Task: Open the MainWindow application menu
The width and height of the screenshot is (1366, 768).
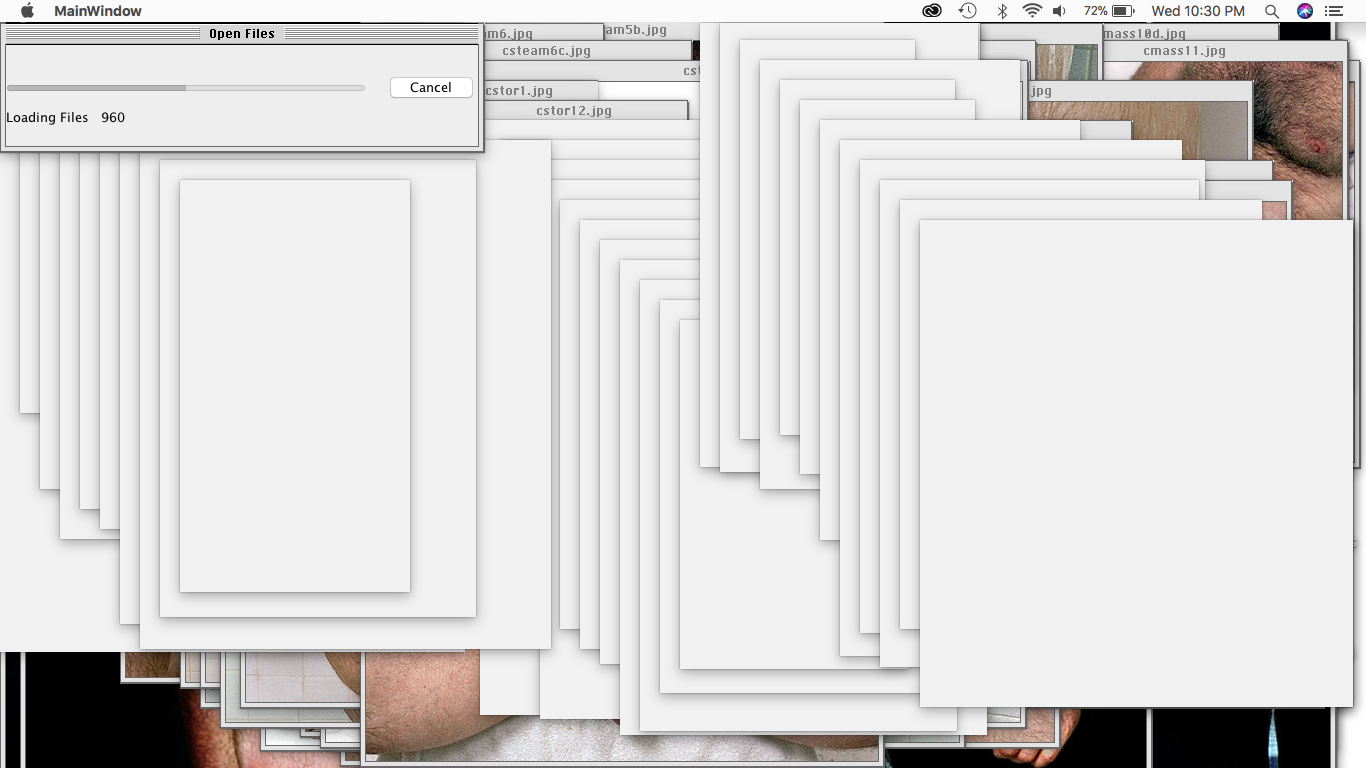Action: 98,11
